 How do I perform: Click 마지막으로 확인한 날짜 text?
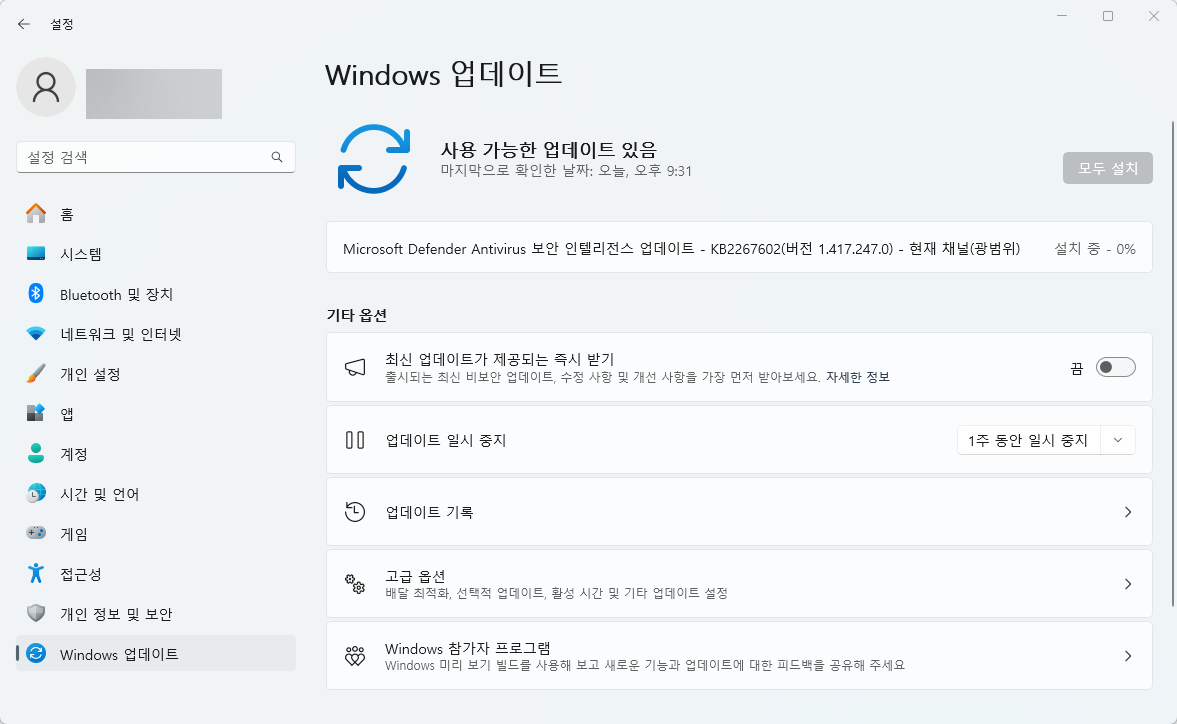pos(566,171)
